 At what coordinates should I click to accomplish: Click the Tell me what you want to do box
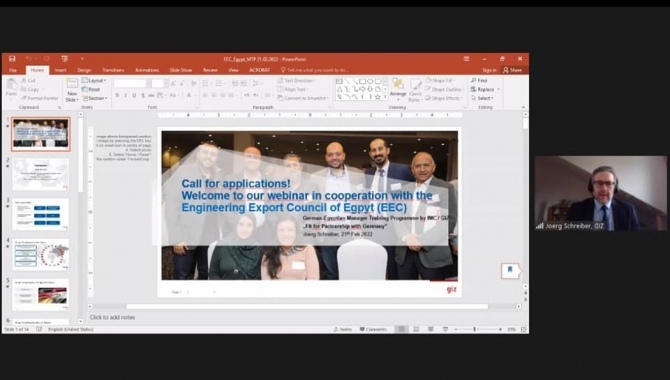click(314, 70)
